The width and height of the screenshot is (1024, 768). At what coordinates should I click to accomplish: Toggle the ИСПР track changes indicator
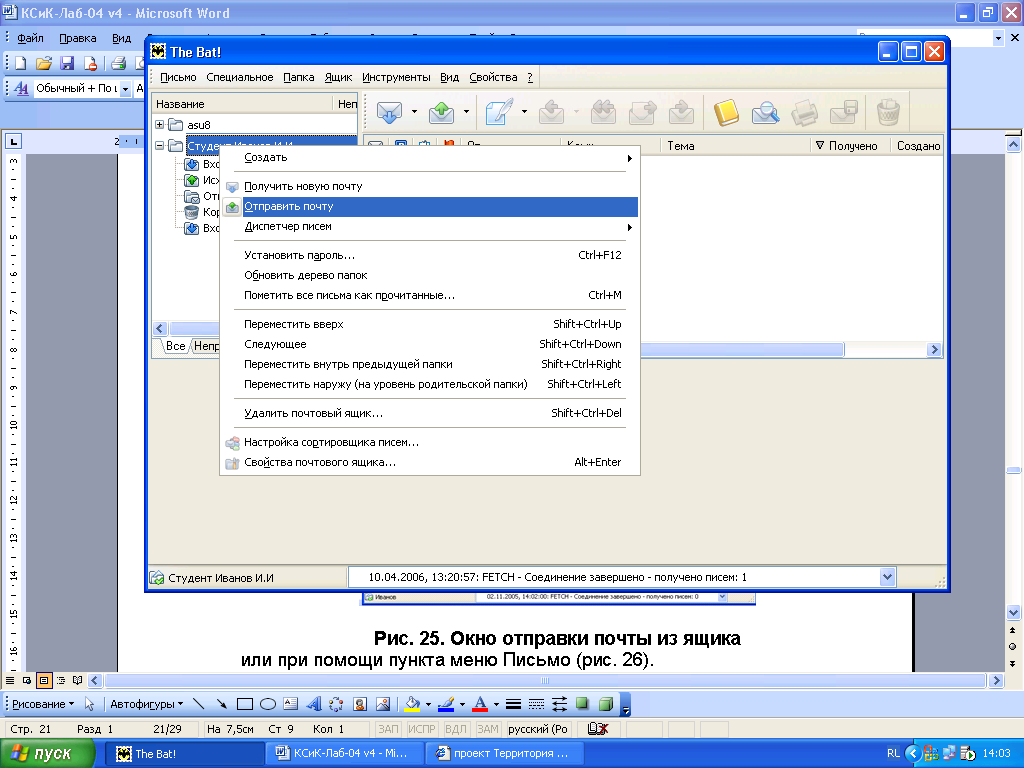point(422,729)
